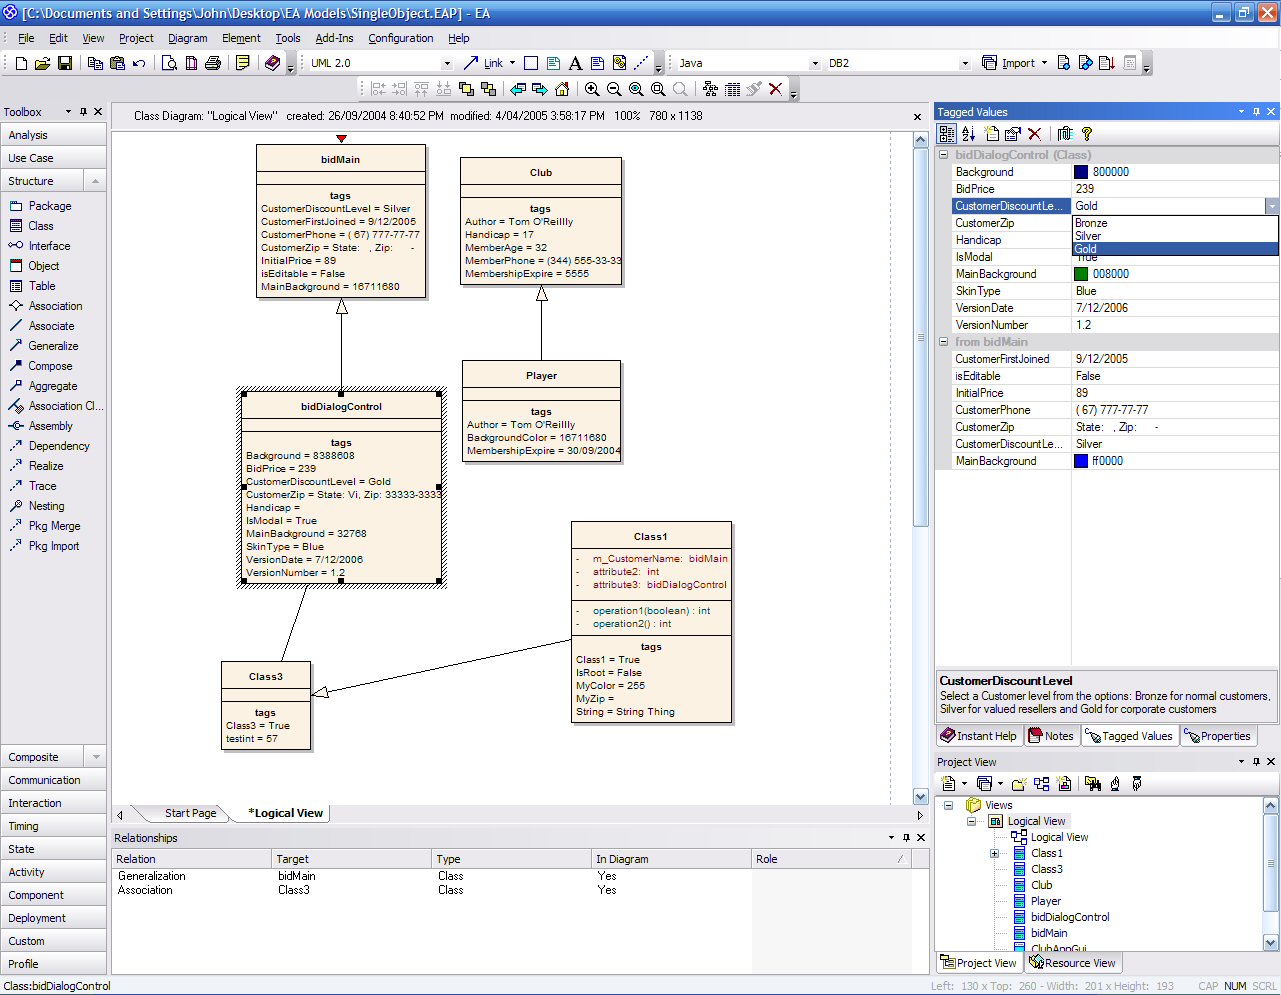Click the red X delete icon in Tagged Values

tap(1035, 133)
